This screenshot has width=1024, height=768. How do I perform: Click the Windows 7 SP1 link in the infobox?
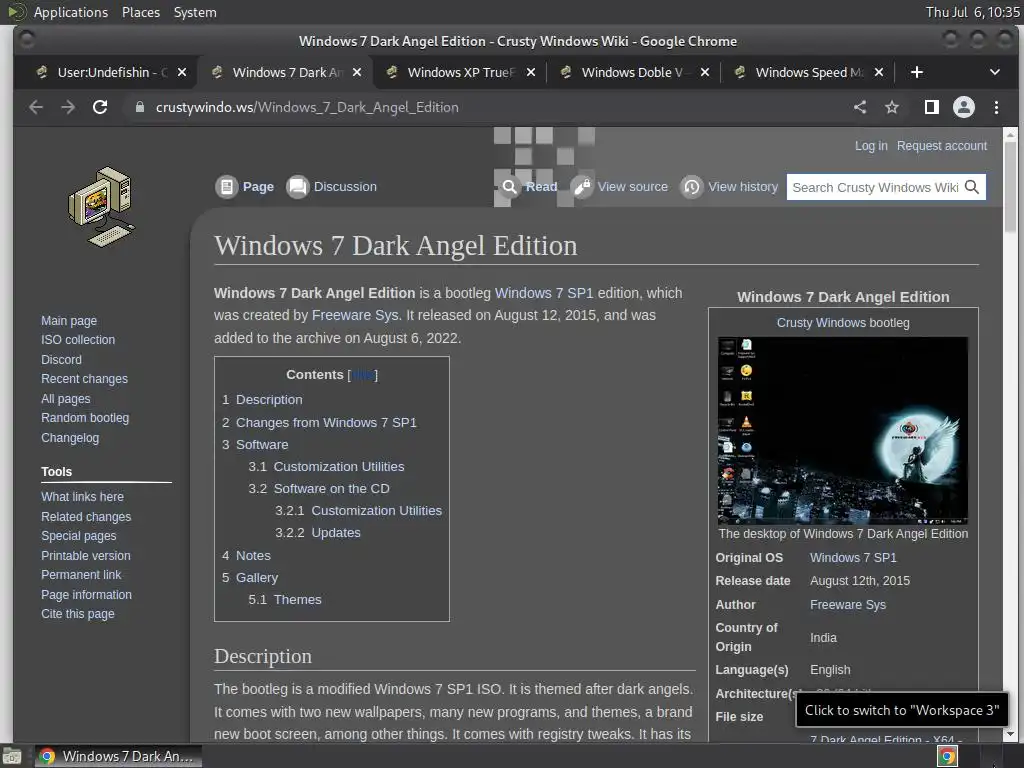(x=853, y=558)
